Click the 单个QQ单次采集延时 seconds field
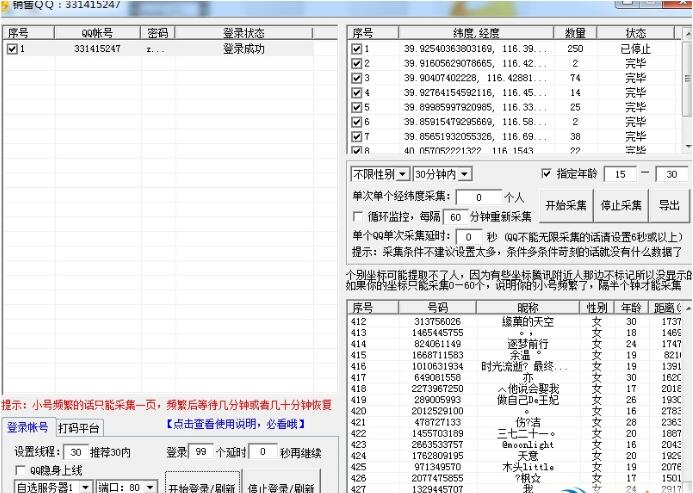 click(x=468, y=237)
